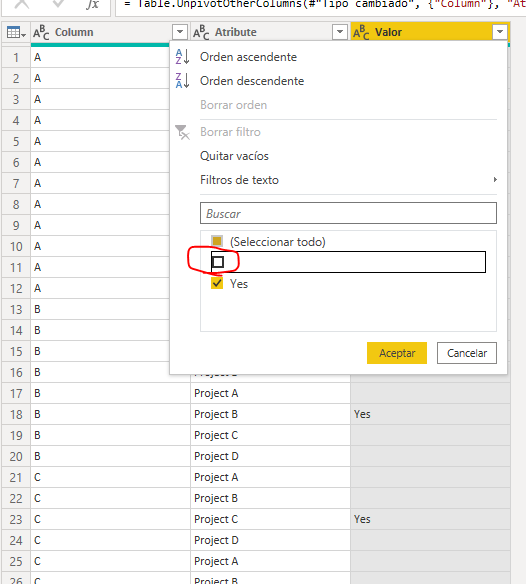Click in the Buscar search field
Image resolution: width=526 pixels, height=584 pixels.
point(348,213)
